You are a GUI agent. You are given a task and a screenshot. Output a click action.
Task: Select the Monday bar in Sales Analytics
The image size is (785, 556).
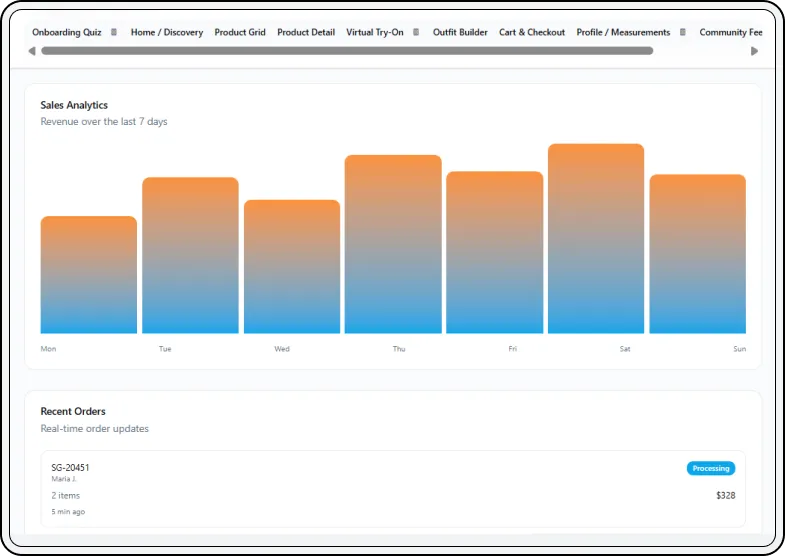(88, 275)
